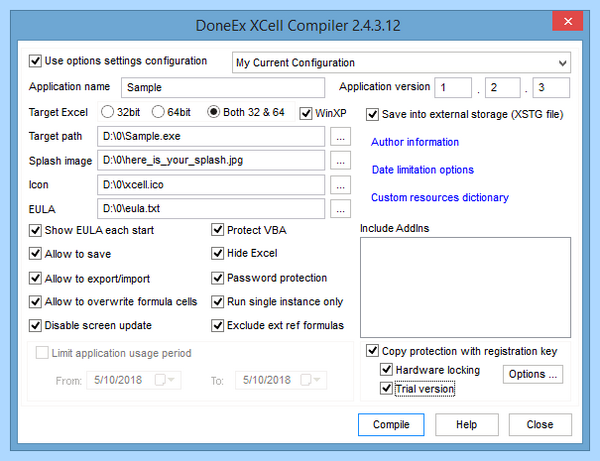Toggle Disable screen update checkbox
600x461 pixels.
pyautogui.click(x=35, y=326)
